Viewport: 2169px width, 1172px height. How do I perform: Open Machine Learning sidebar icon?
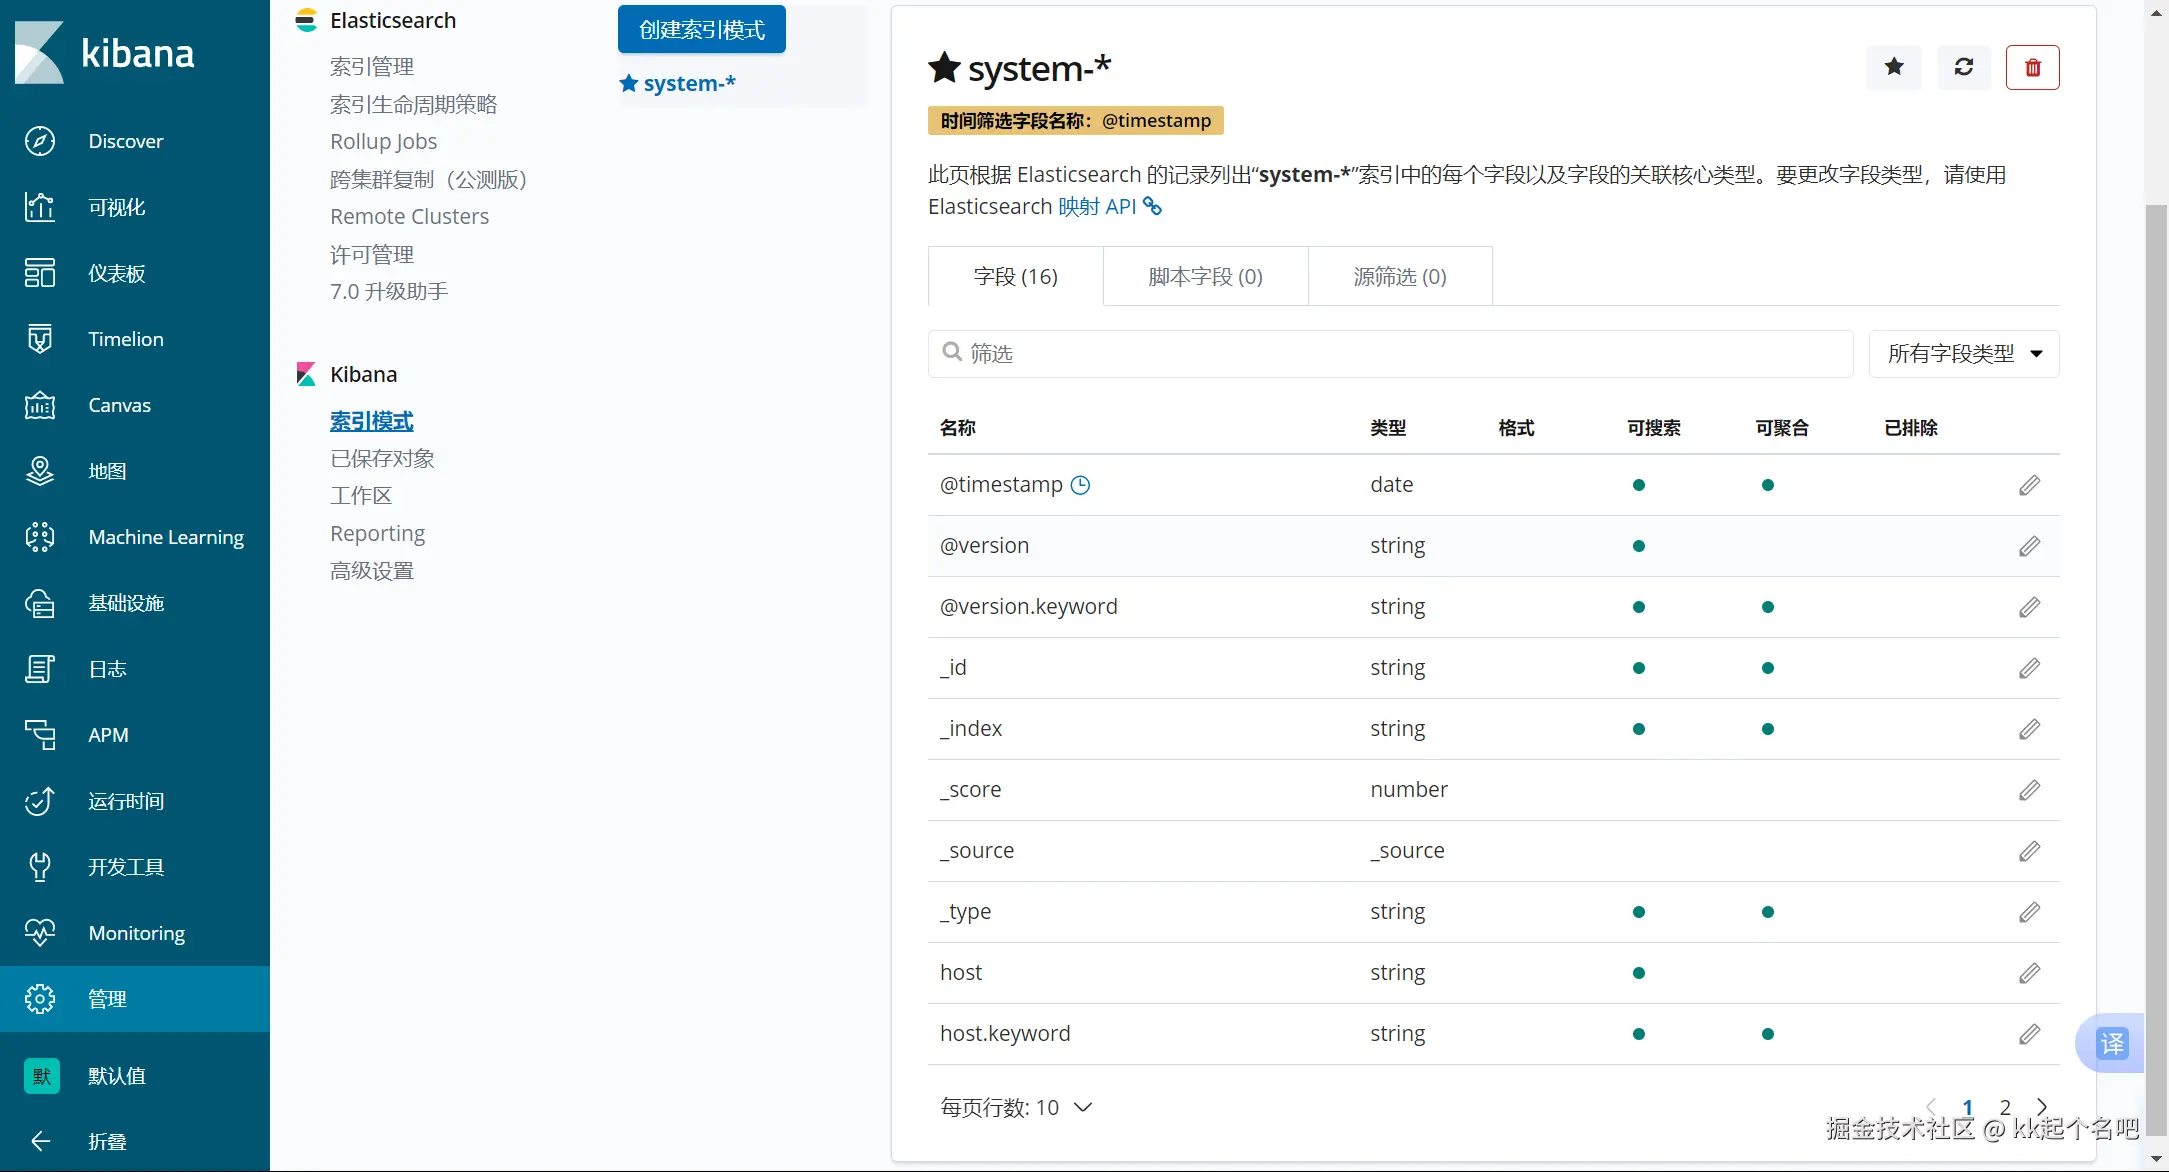click(x=40, y=537)
